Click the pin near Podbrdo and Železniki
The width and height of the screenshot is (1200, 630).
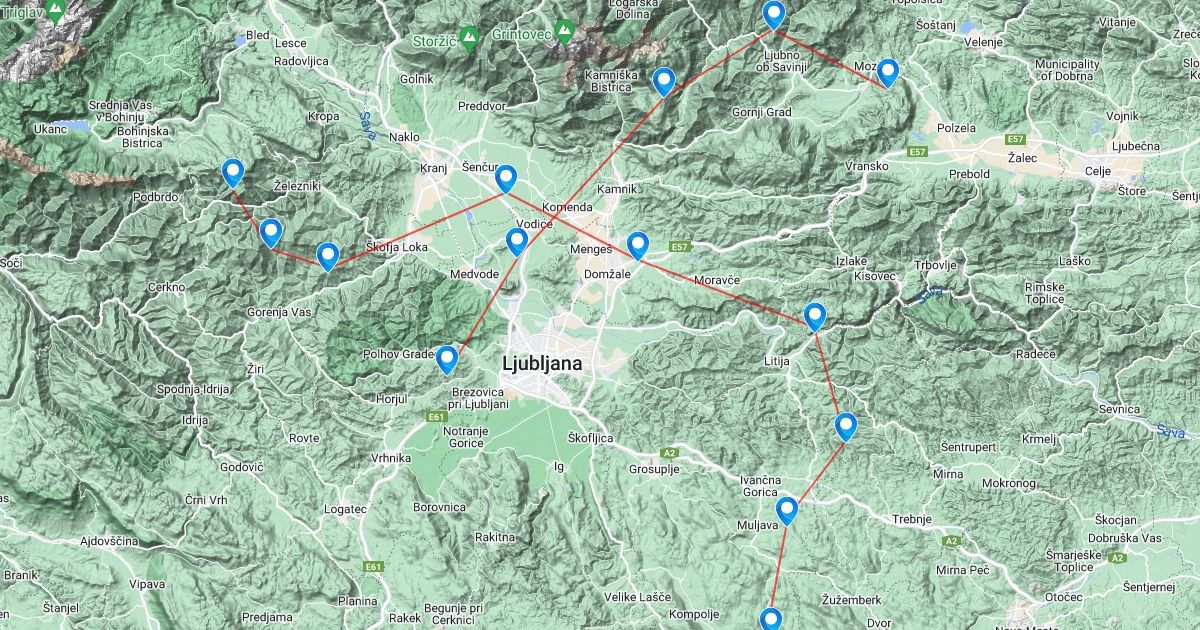233,174
